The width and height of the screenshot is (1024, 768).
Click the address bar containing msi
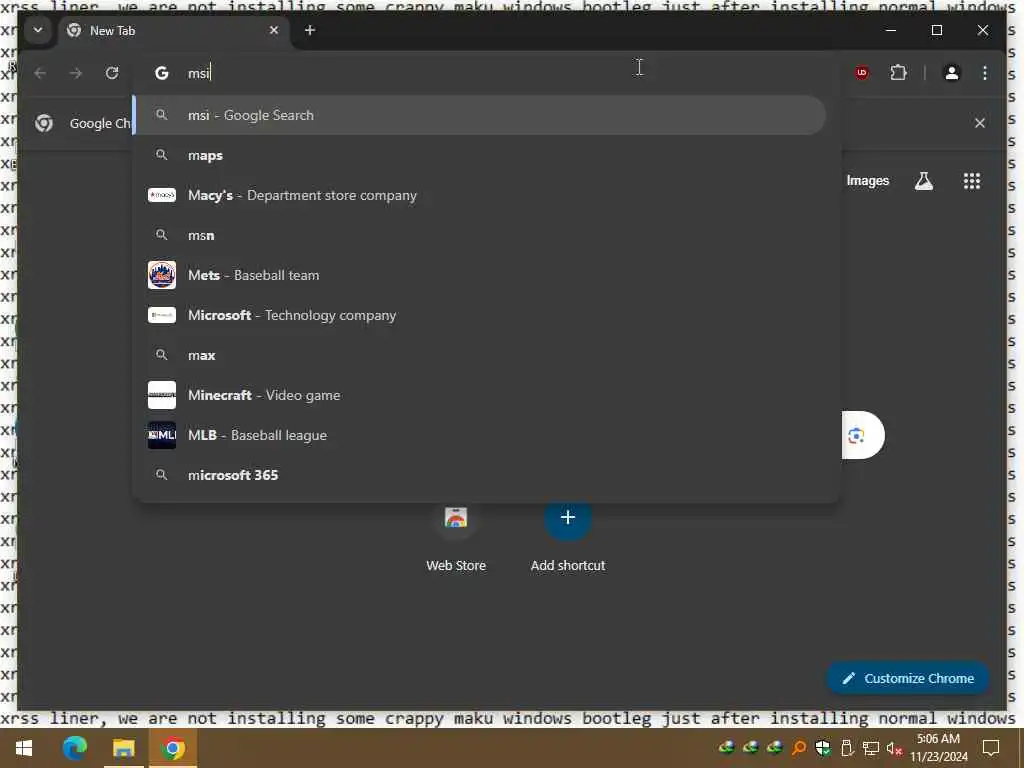pos(487,73)
